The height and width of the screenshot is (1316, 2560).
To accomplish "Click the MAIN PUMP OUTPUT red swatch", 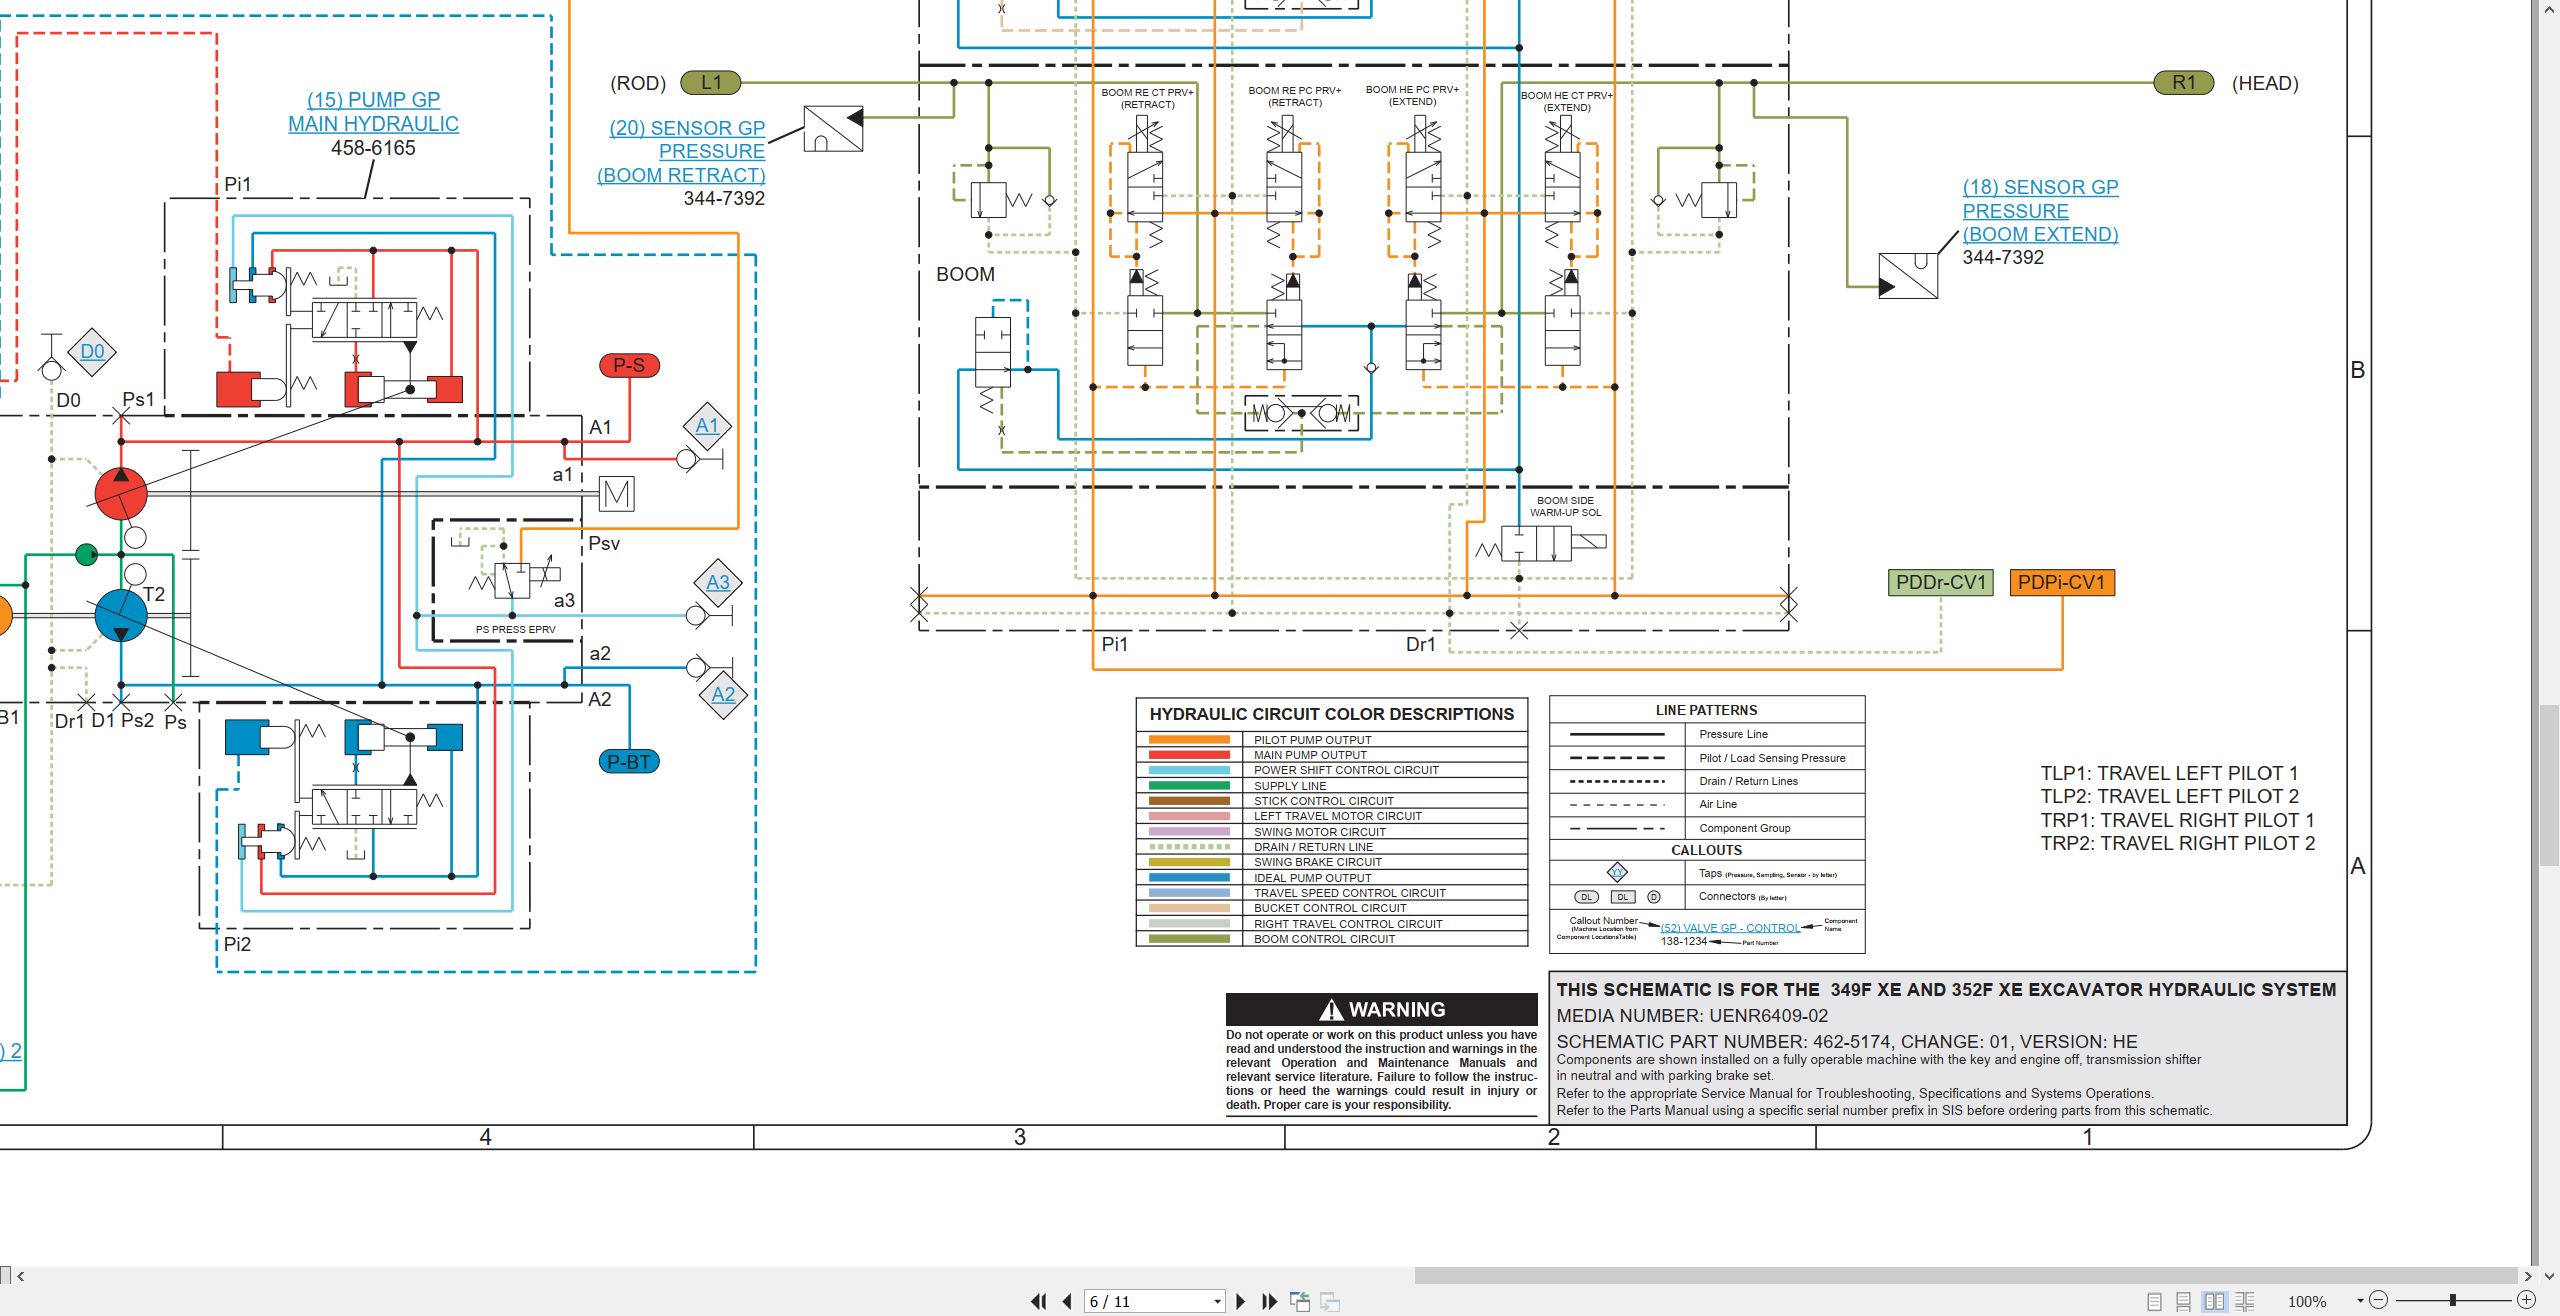I will (x=1189, y=755).
